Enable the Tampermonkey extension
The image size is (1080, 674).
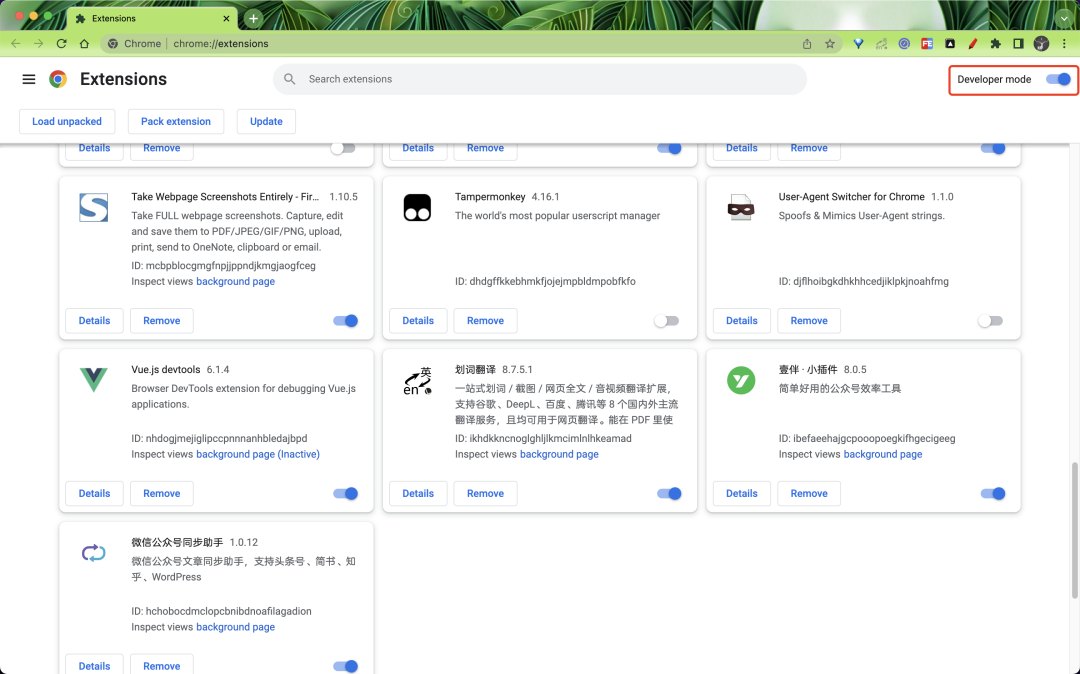coord(666,320)
